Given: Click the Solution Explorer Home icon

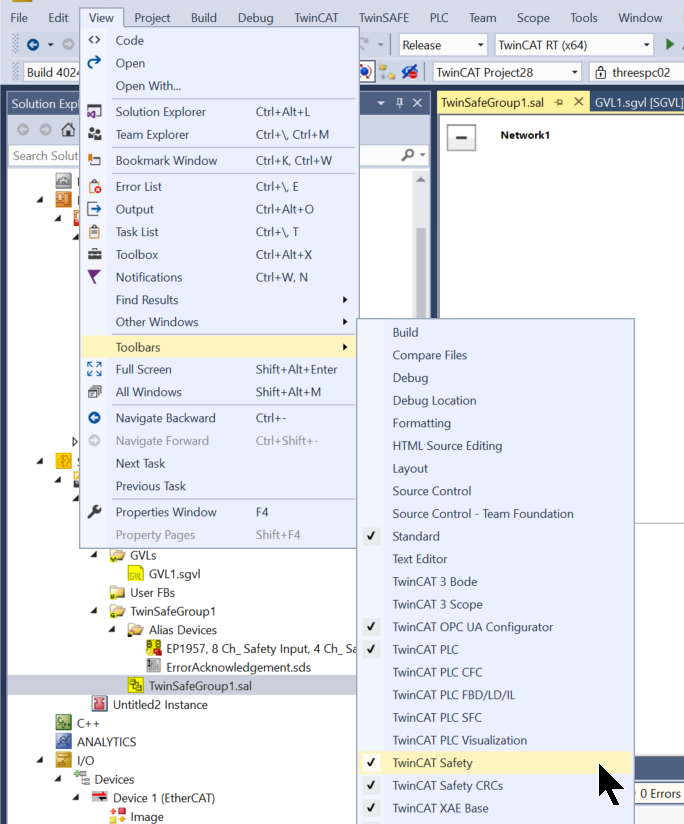Looking at the screenshot, I should click(68, 129).
